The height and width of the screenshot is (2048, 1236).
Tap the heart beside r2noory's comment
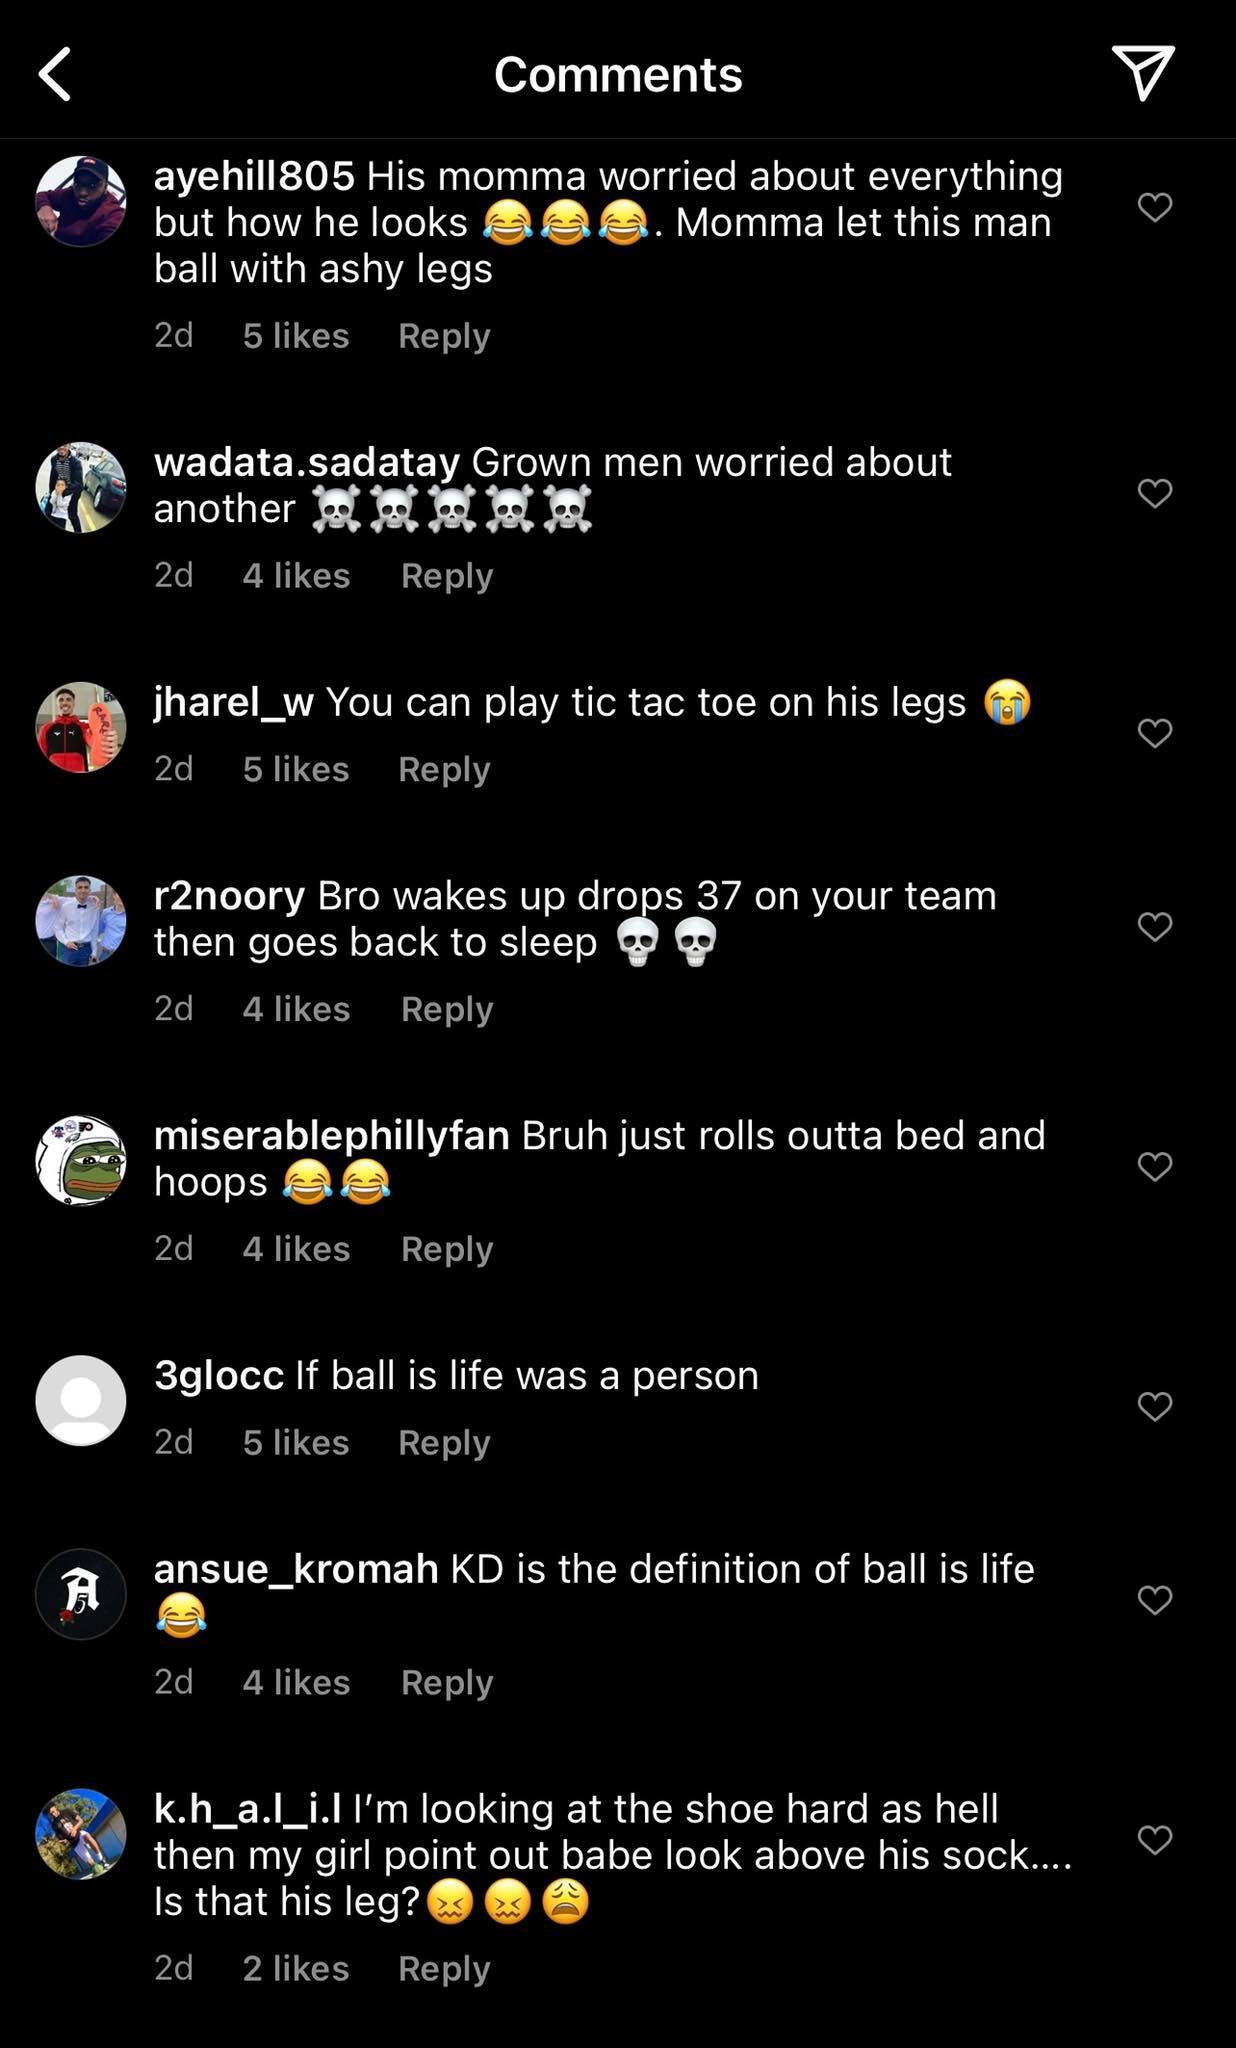1155,927
